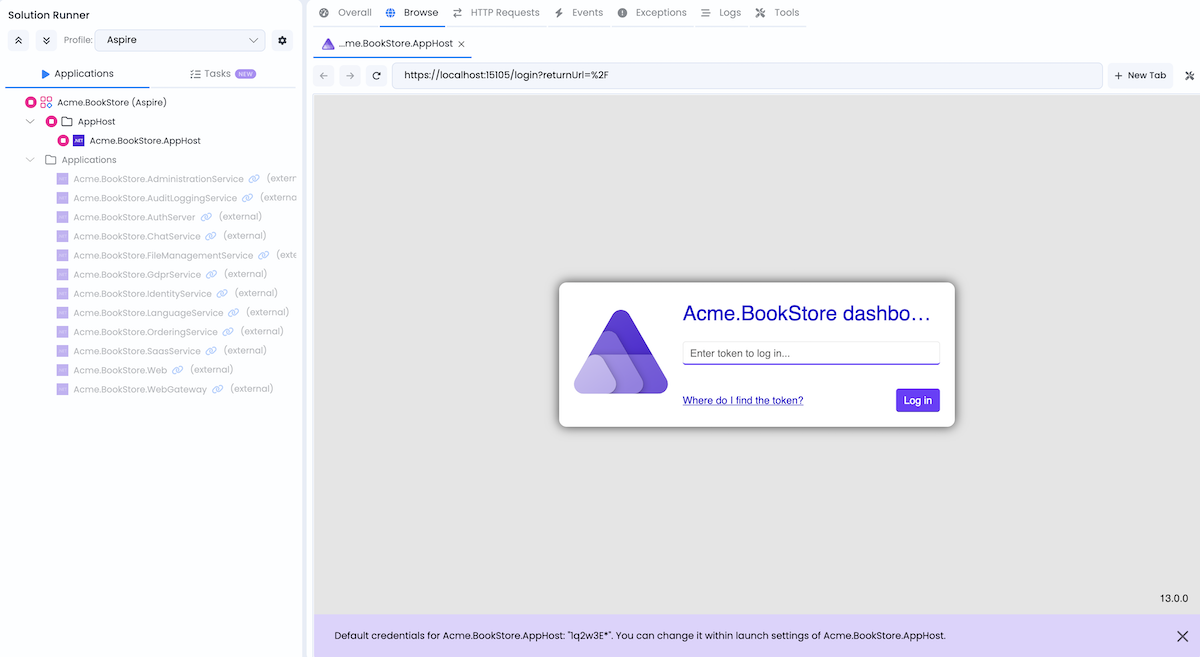
Task: Open the Solution Runner settings gear
Action: click(x=282, y=41)
